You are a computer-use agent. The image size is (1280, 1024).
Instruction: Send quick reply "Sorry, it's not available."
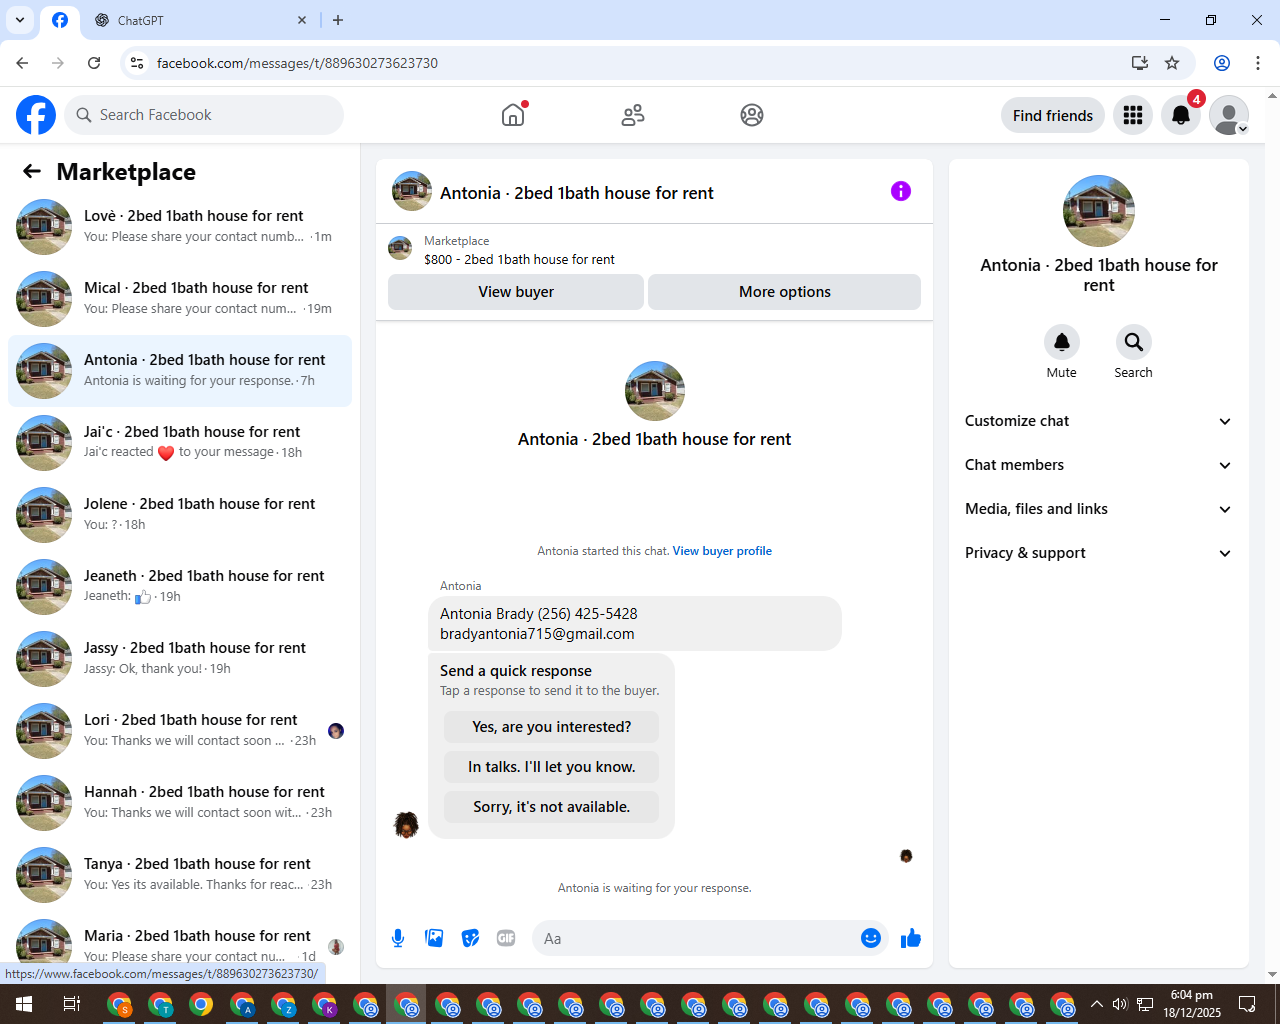552,807
